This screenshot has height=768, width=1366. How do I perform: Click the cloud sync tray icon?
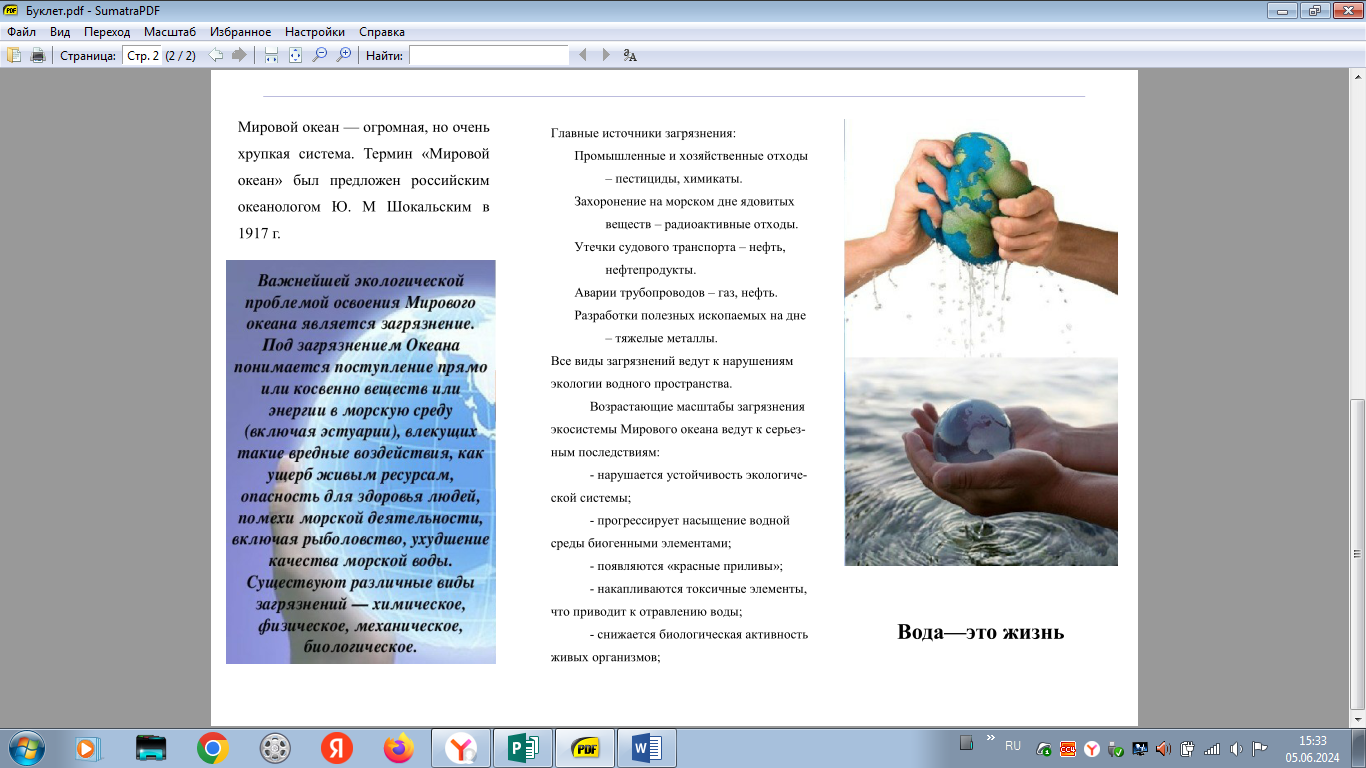[1044, 749]
